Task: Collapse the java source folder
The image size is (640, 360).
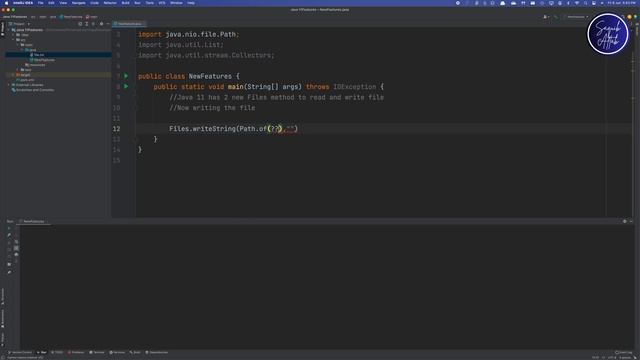Action: coord(22,50)
